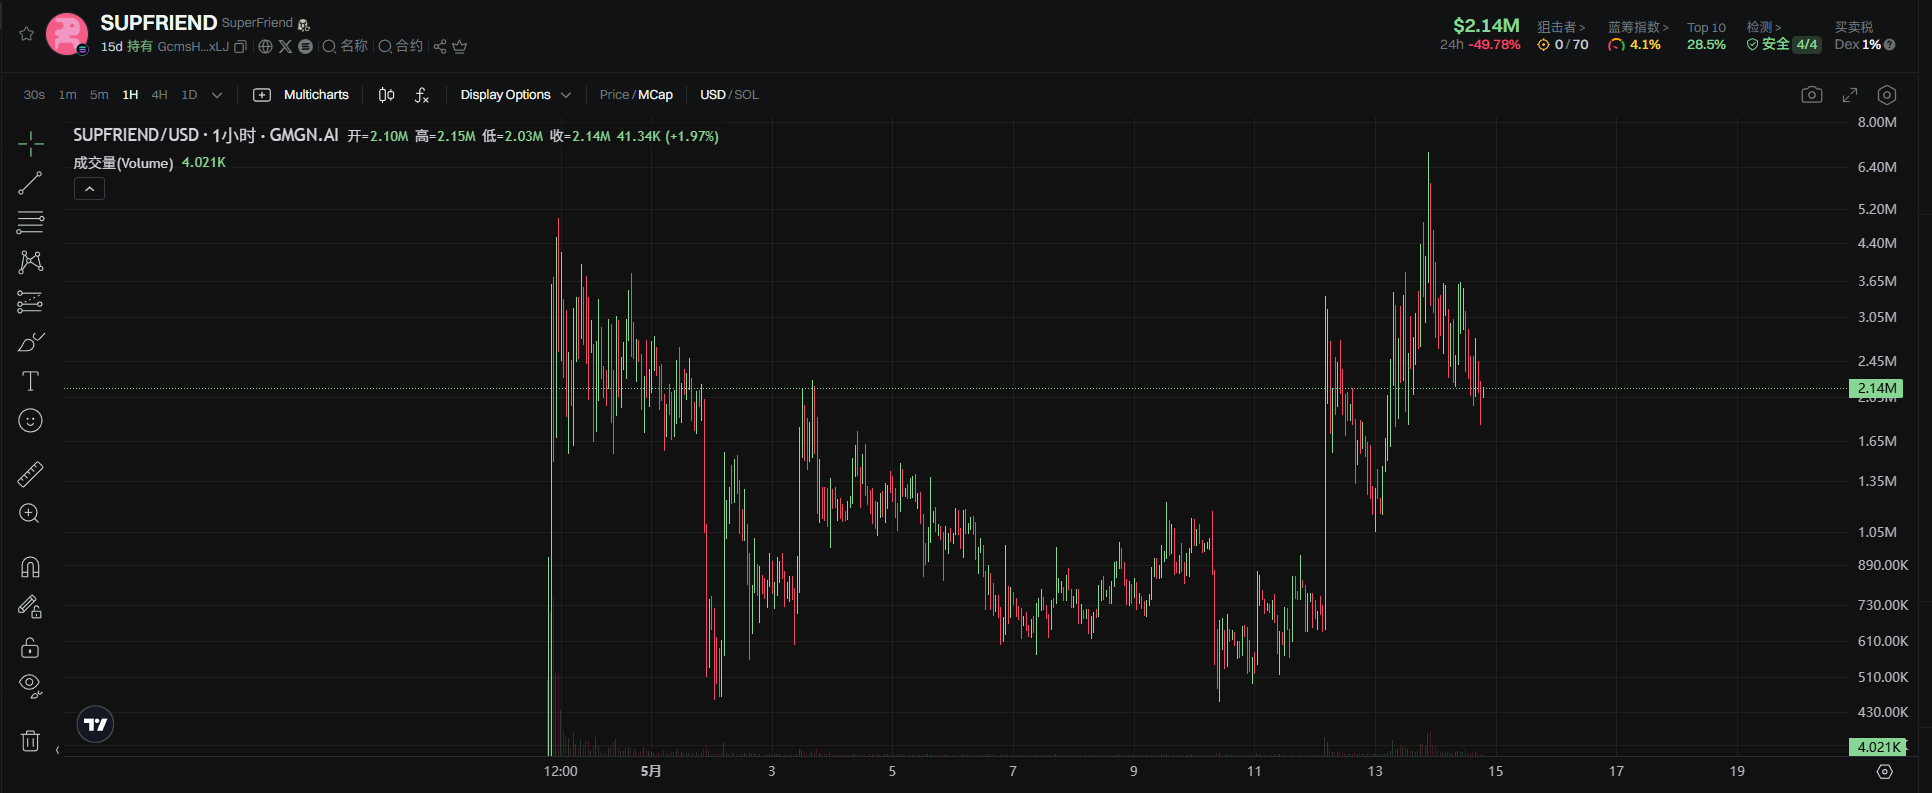
Task: Select the XABCD pattern tool
Action: [31, 262]
